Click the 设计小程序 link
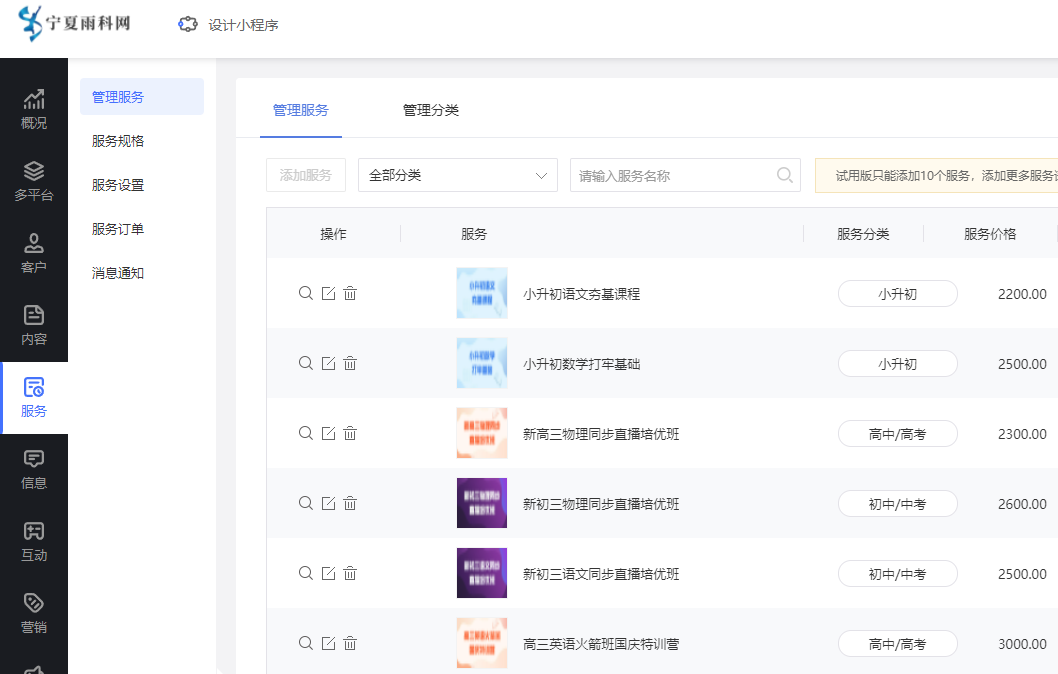Viewport: 1058px width, 674px height. click(x=243, y=25)
